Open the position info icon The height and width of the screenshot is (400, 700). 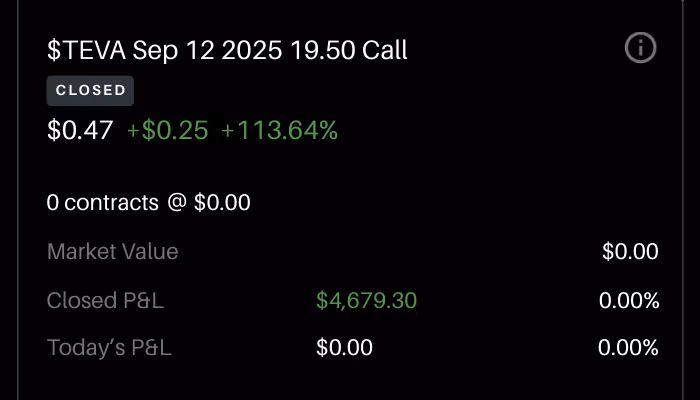pyautogui.click(x=641, y=48)
